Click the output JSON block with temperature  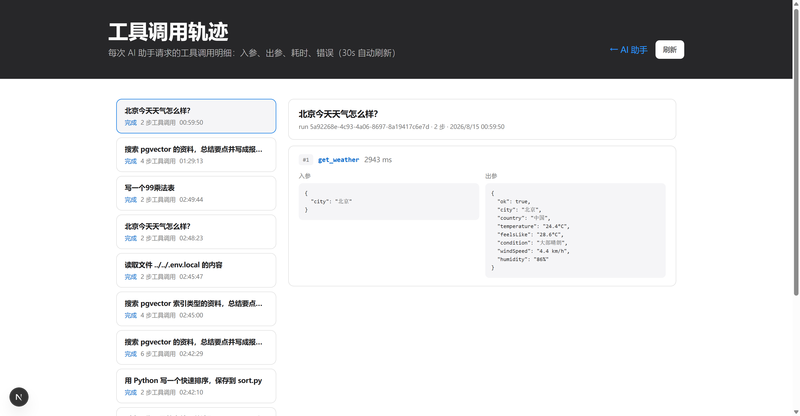(575, 230)
